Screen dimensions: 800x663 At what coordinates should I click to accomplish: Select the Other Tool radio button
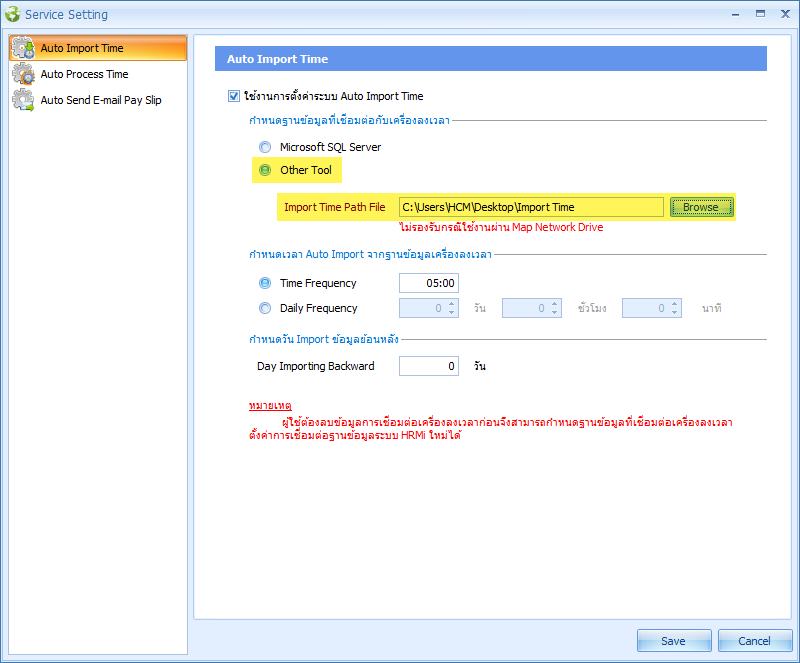pyautogui.click(x=265, y=170)
